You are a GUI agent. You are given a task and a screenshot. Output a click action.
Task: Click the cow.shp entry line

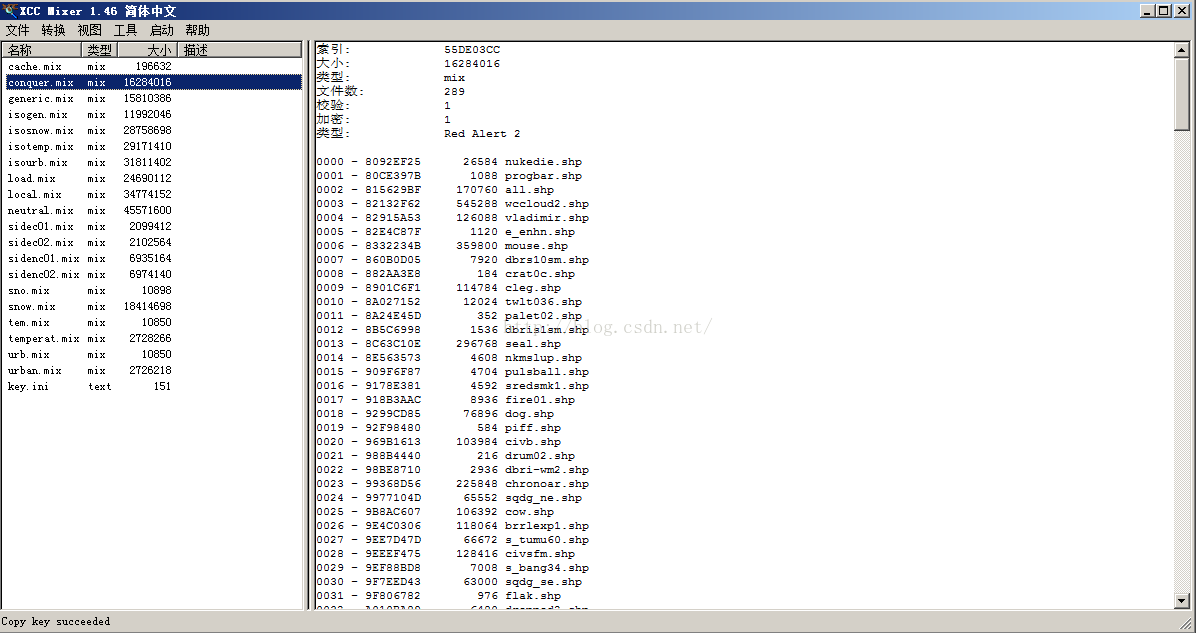436,512
